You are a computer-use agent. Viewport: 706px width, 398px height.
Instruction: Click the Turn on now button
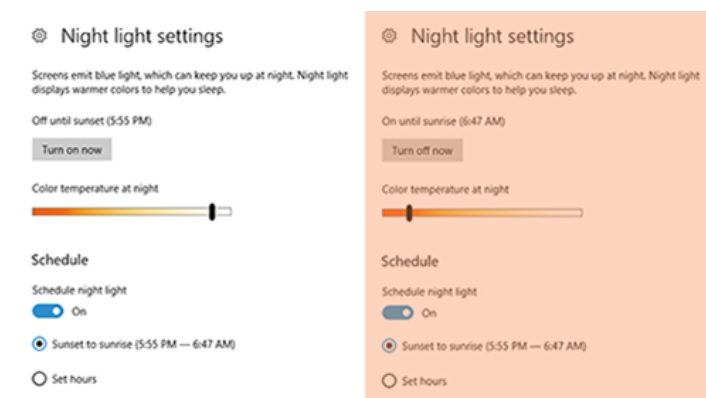click(x=72, y=149)
